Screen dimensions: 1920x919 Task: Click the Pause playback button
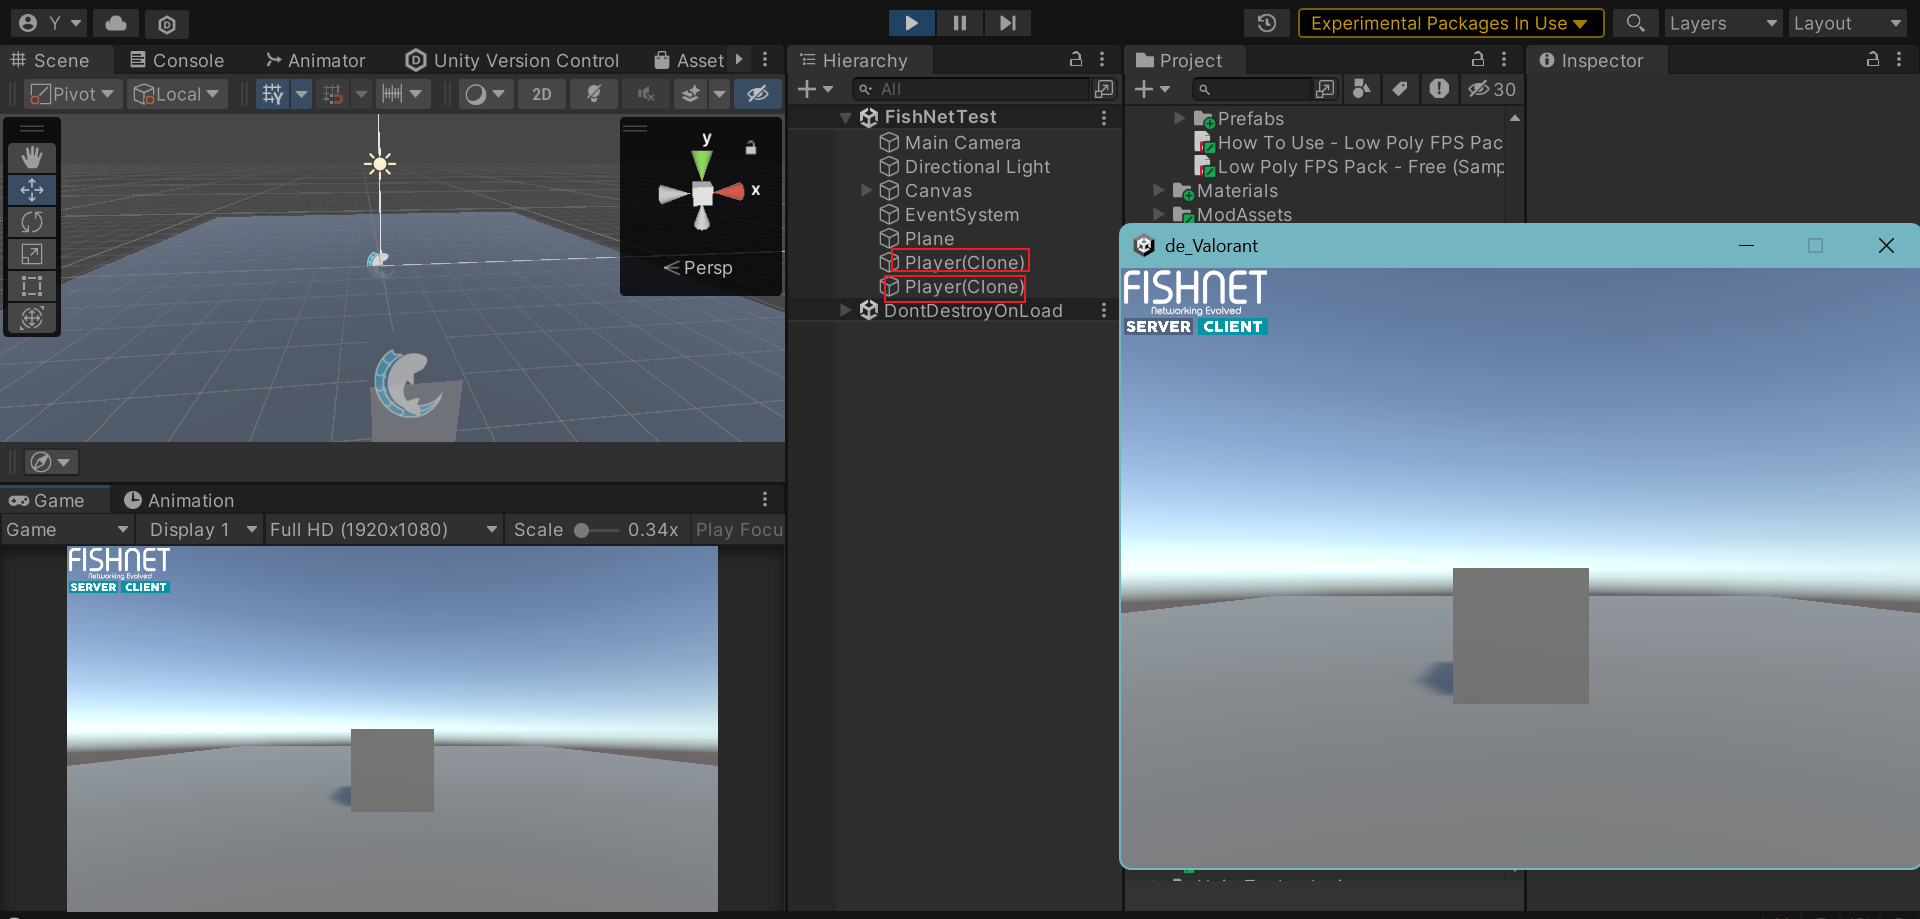coord(959,23)
